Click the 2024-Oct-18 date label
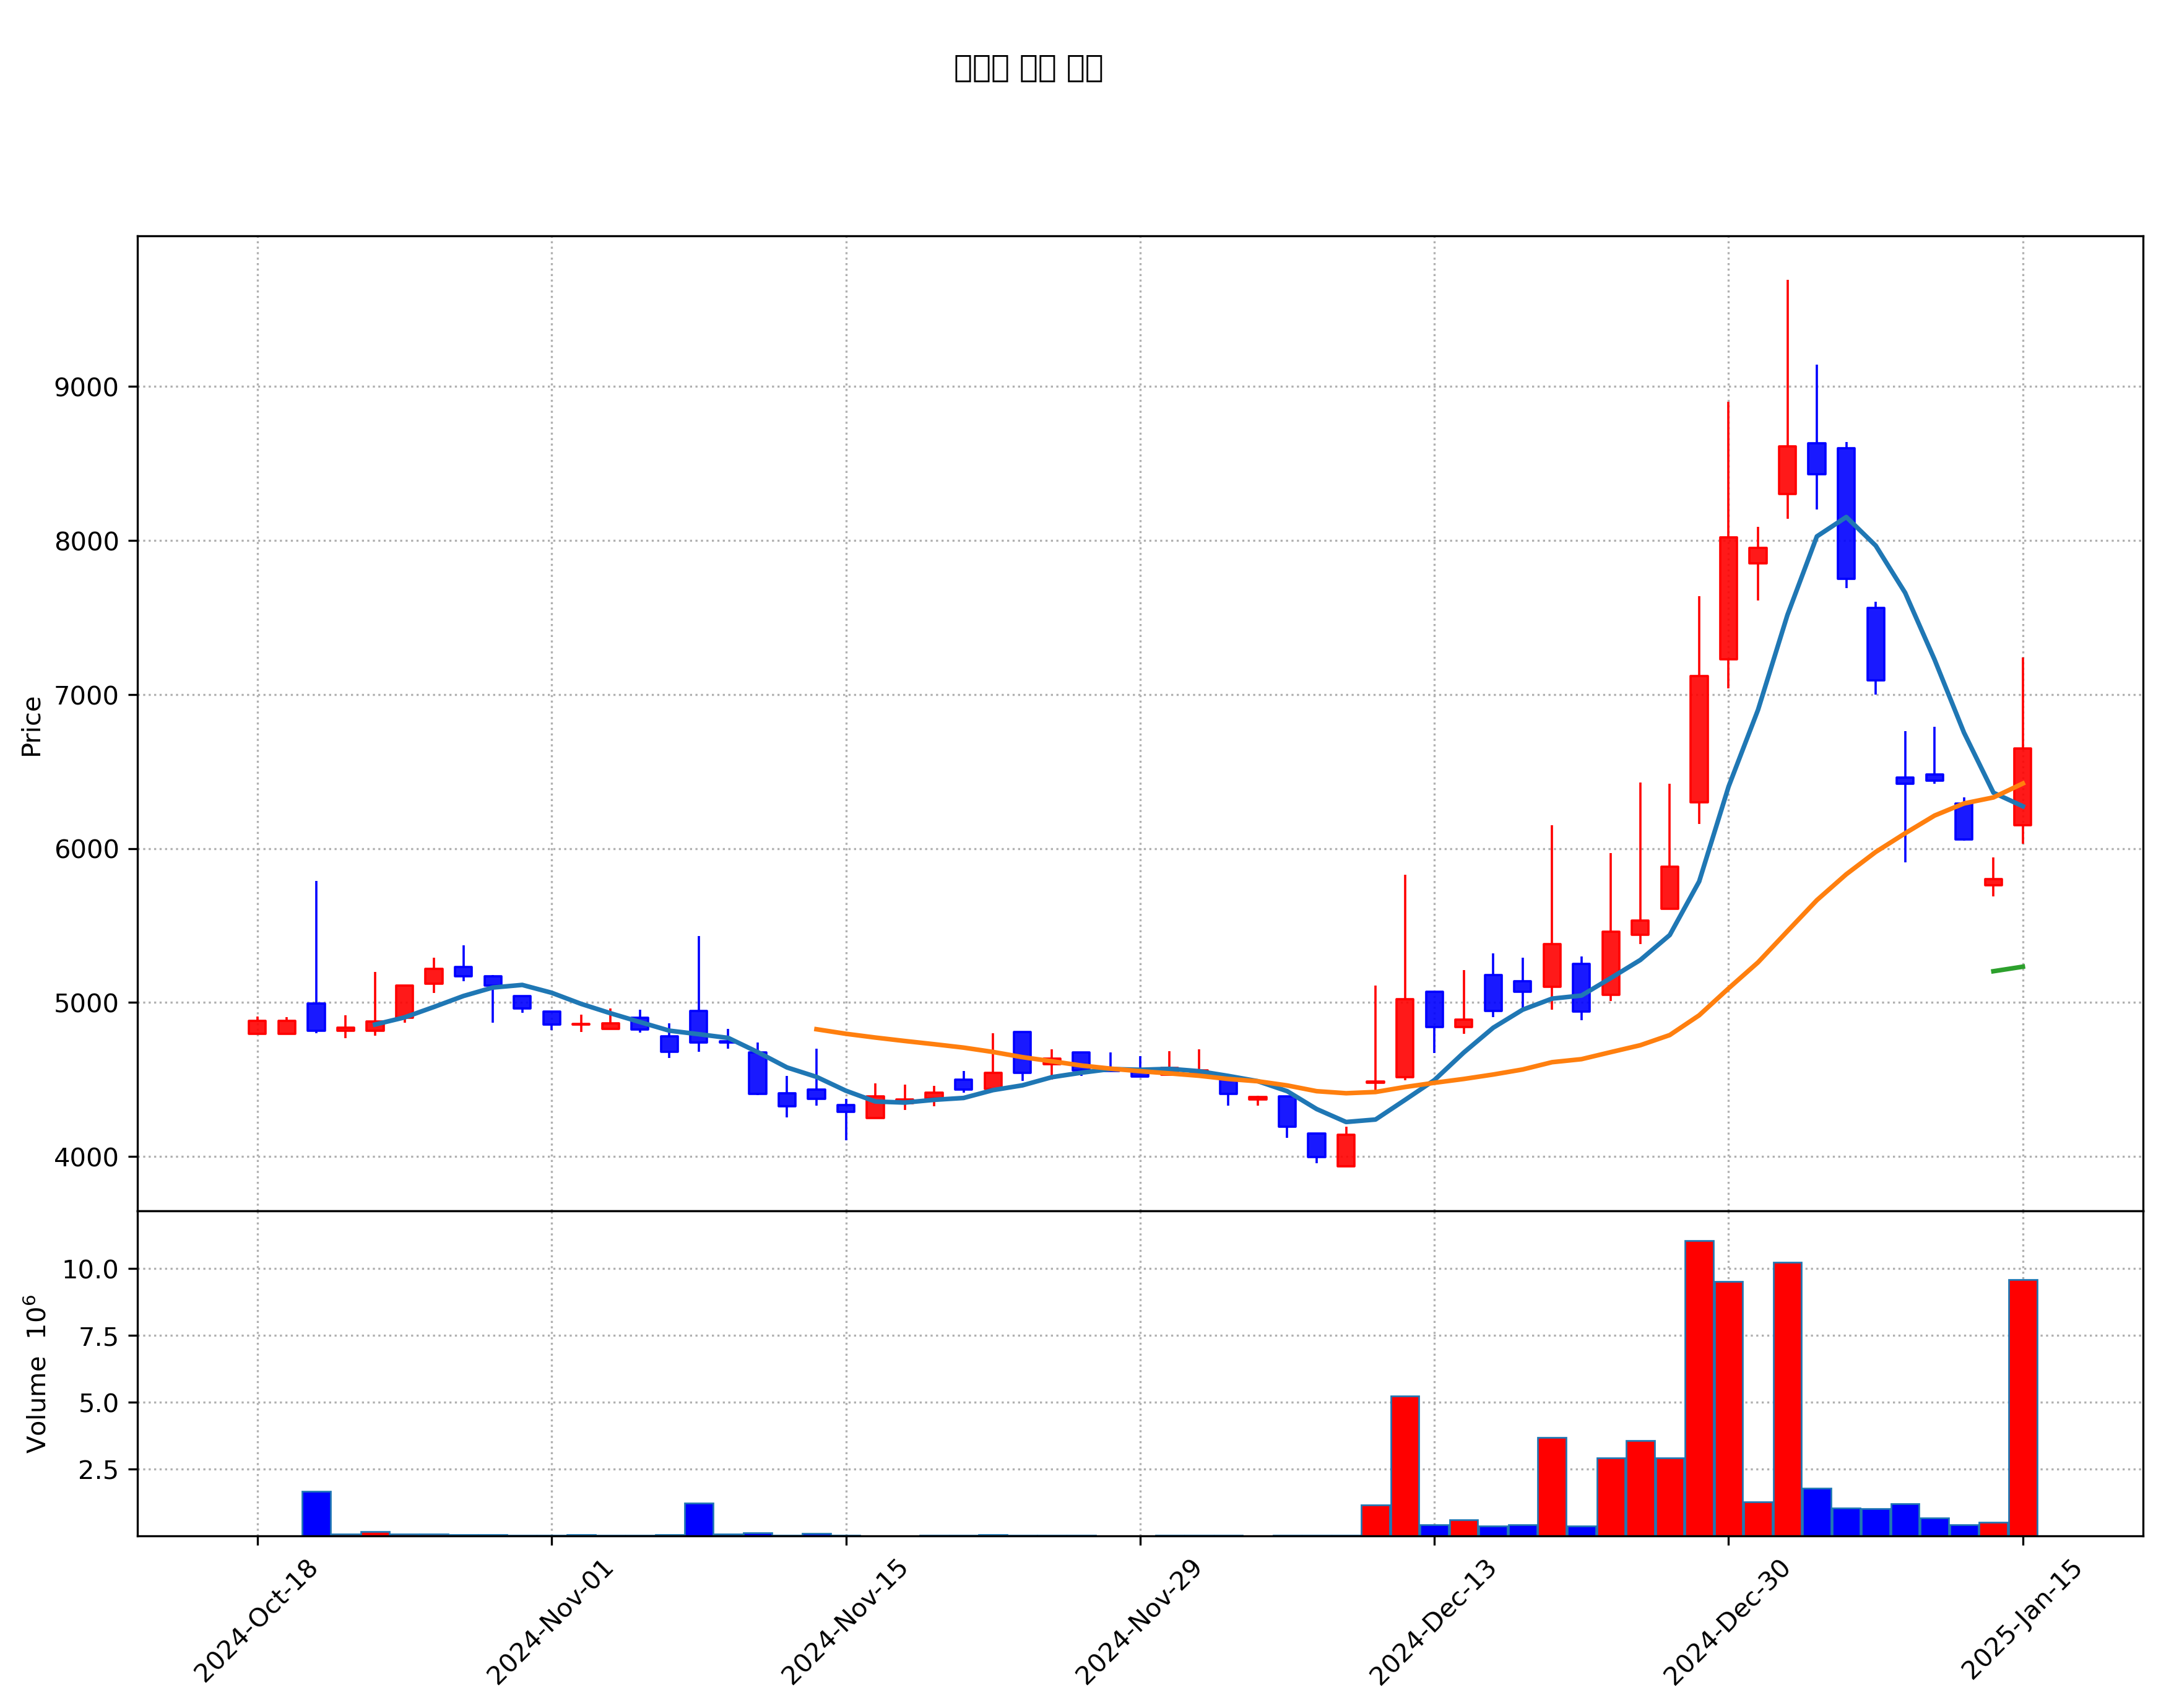 click(x=255, y=1621)
